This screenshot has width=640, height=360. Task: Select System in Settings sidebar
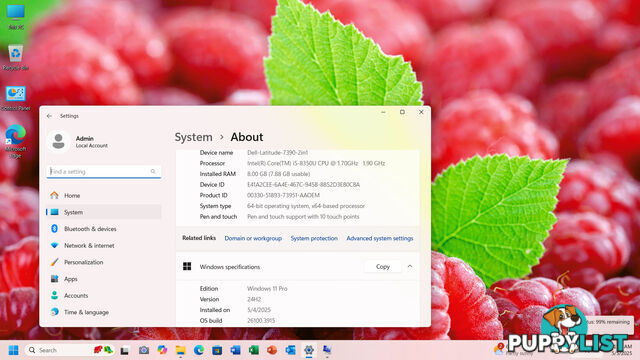tap(104, 212)
